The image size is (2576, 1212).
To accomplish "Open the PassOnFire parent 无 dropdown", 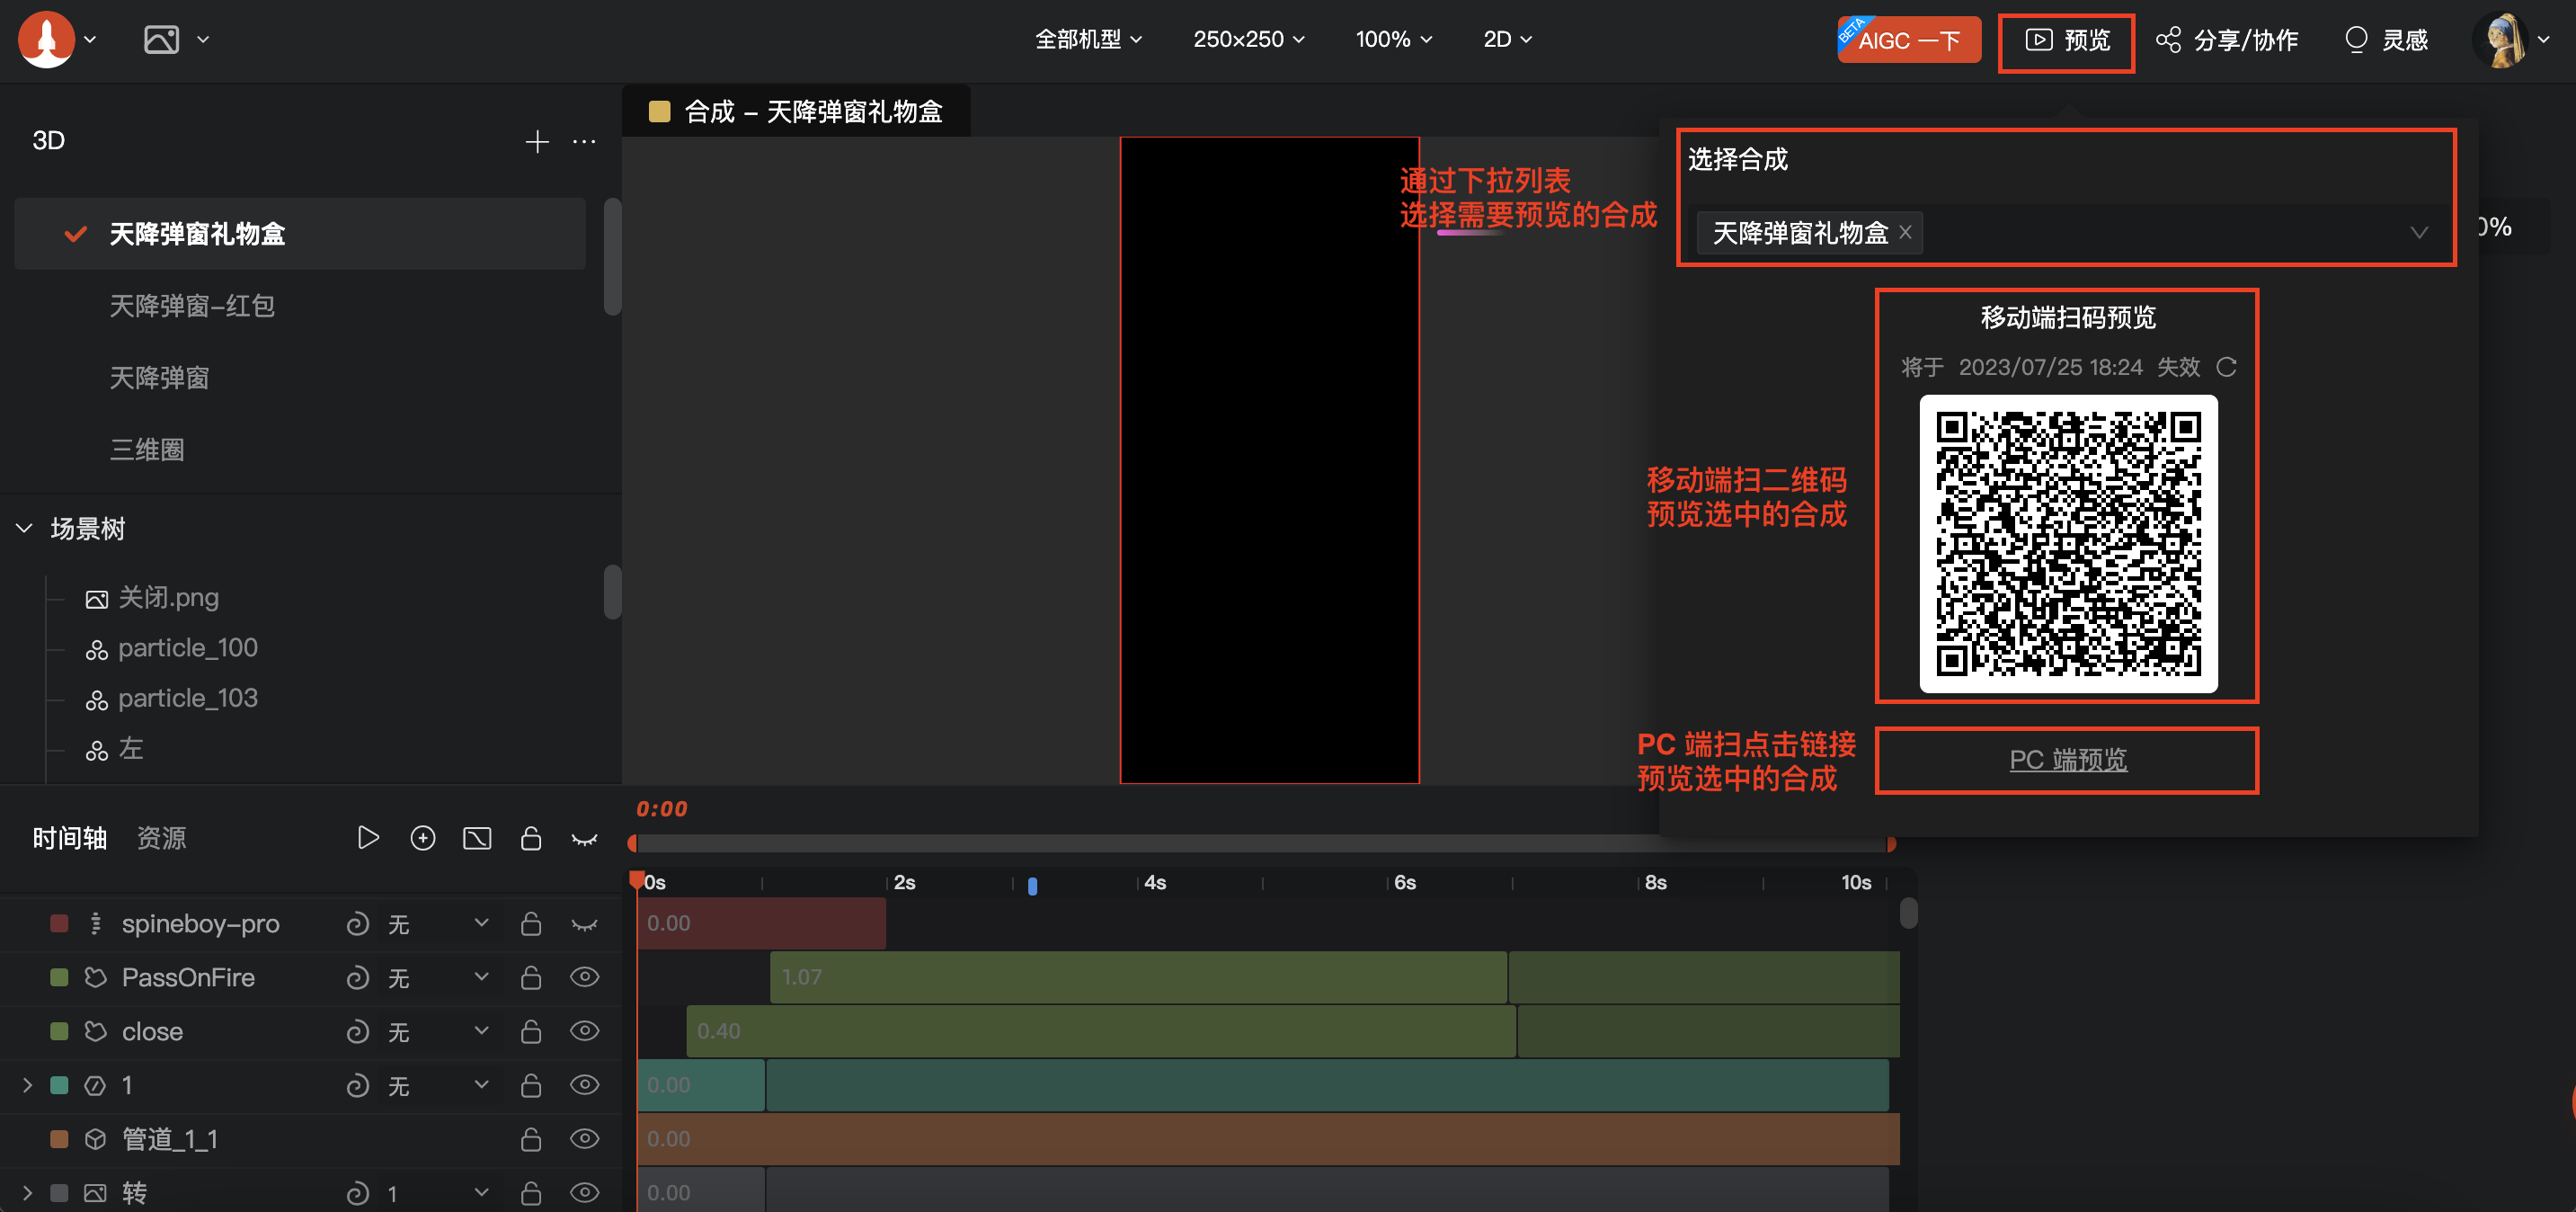I will [439, 978].
